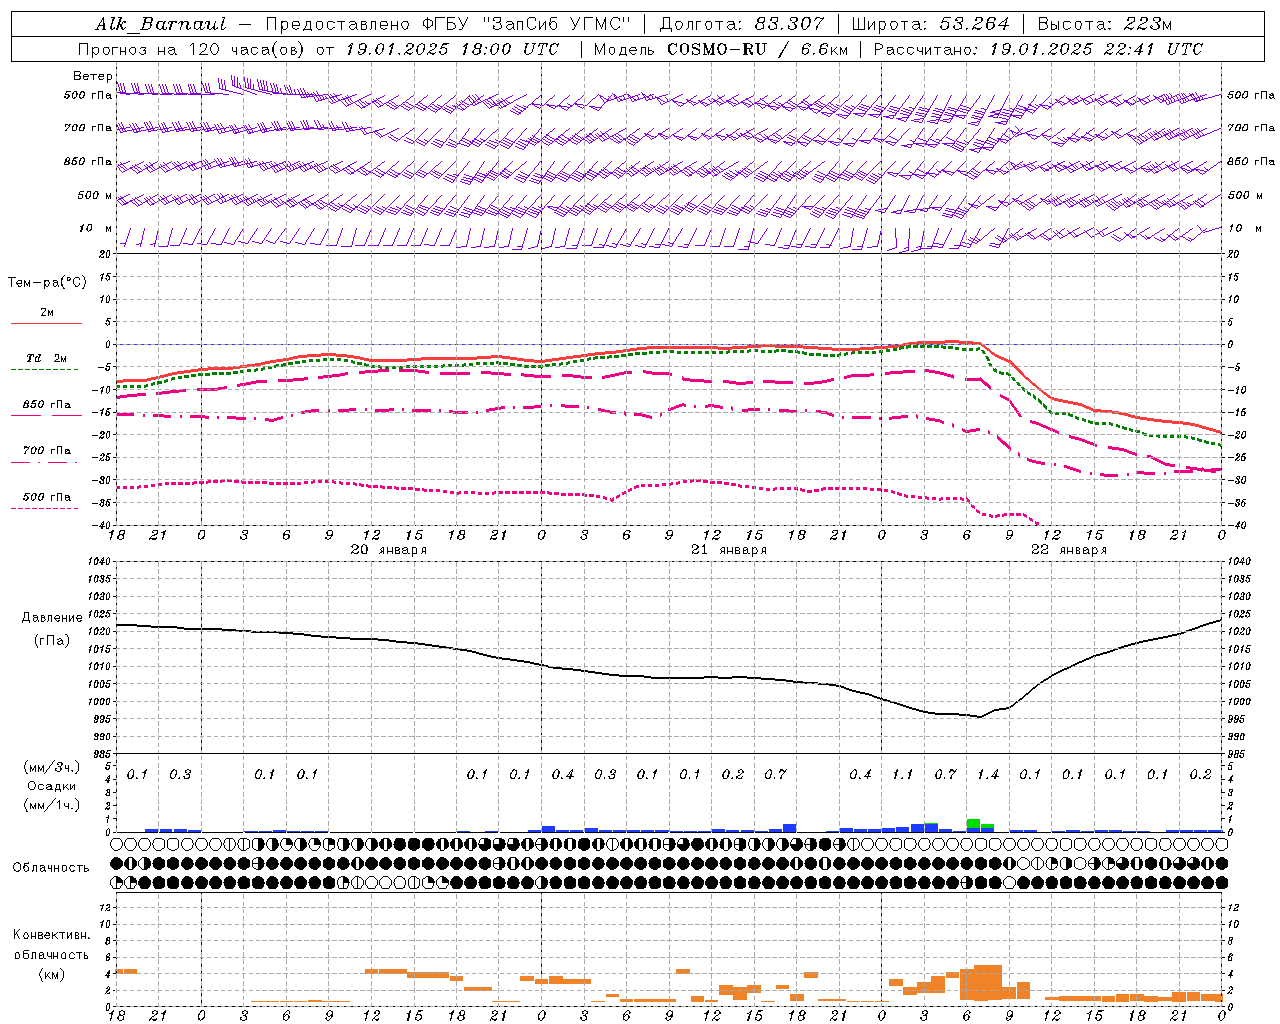Click the Облачность cloud cover label

(x=51, y=867)
